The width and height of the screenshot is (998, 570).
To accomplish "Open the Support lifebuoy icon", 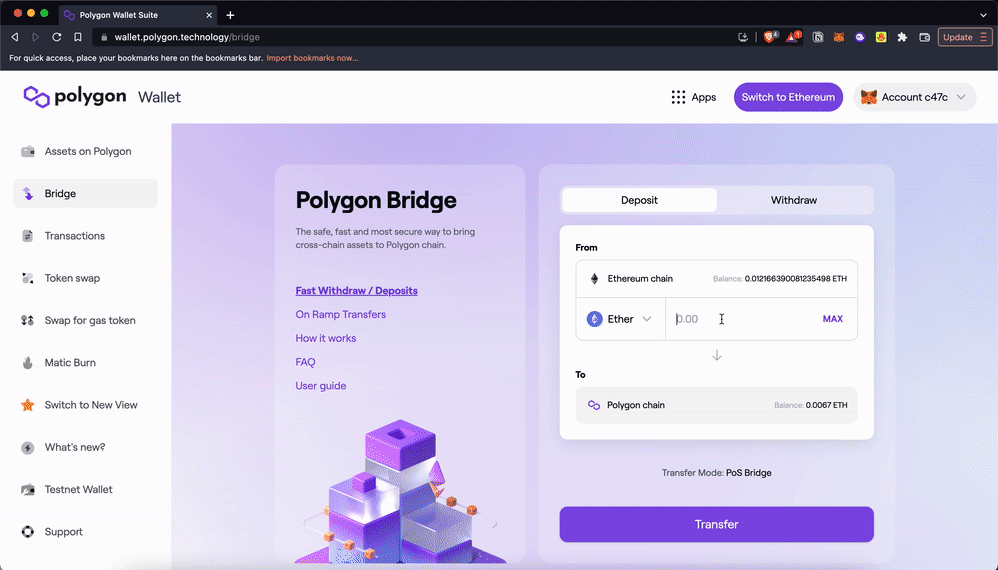I will 27,532.
